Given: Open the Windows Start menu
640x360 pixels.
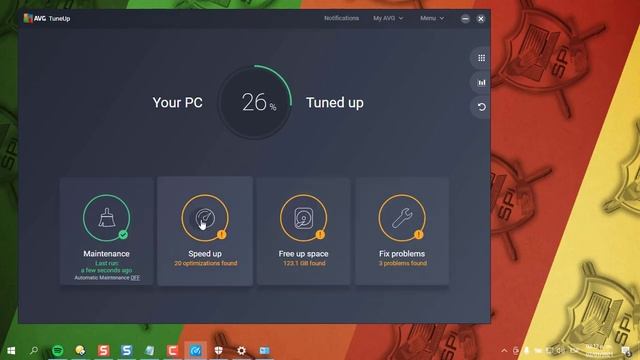Looking at the screenshot, I should tap(11, 351).
